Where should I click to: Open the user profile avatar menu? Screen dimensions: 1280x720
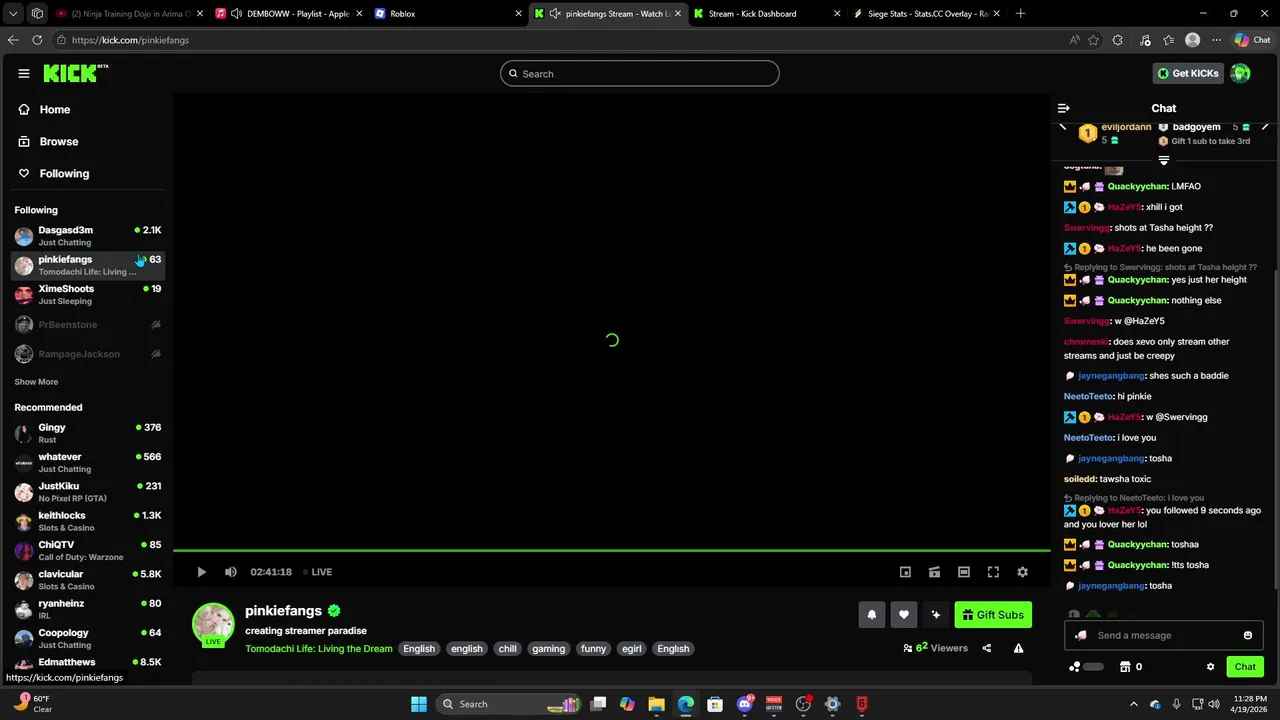tap(1241, 73)
